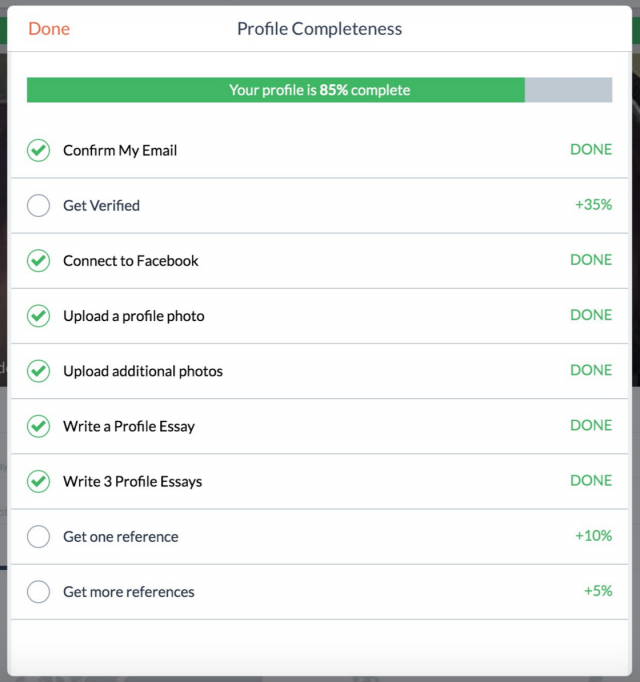Click green checkmark beside Write a Profile Essay
The height and width of the screenshot is (682, 640).
(x=38, y=426)
